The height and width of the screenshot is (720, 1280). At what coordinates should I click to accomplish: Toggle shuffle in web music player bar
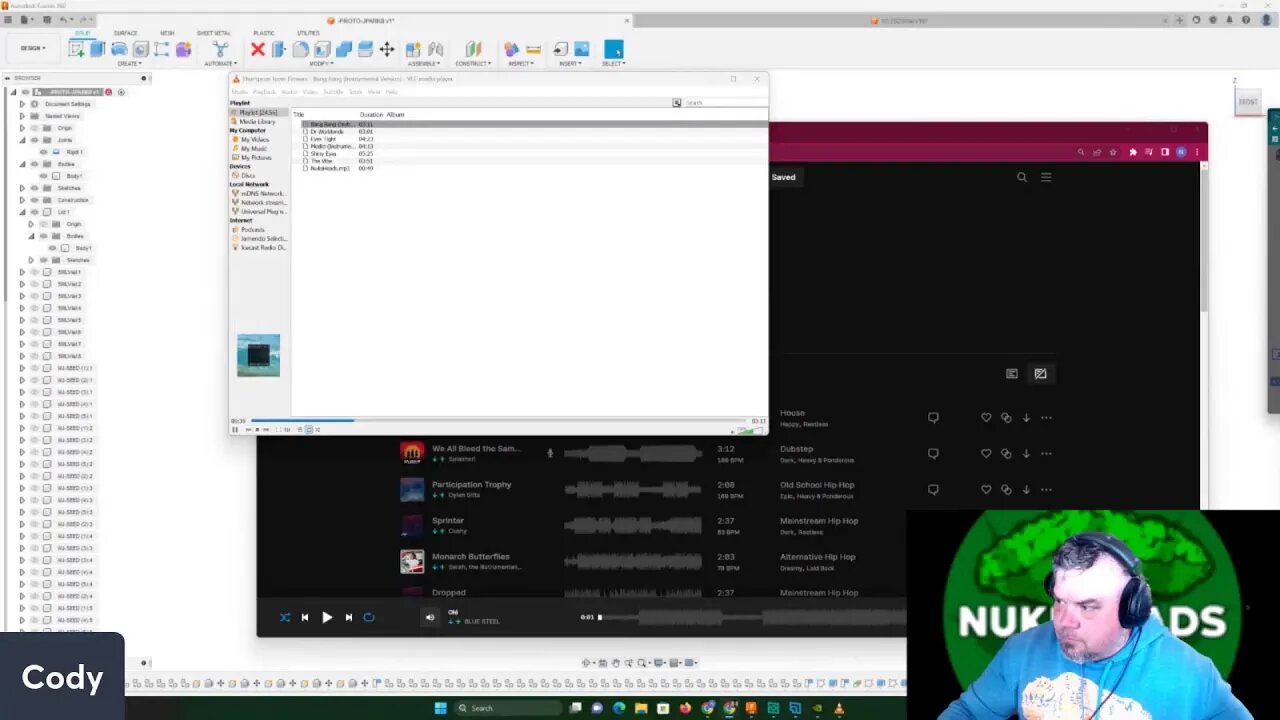pyautogui.click(x=285, y=617)
